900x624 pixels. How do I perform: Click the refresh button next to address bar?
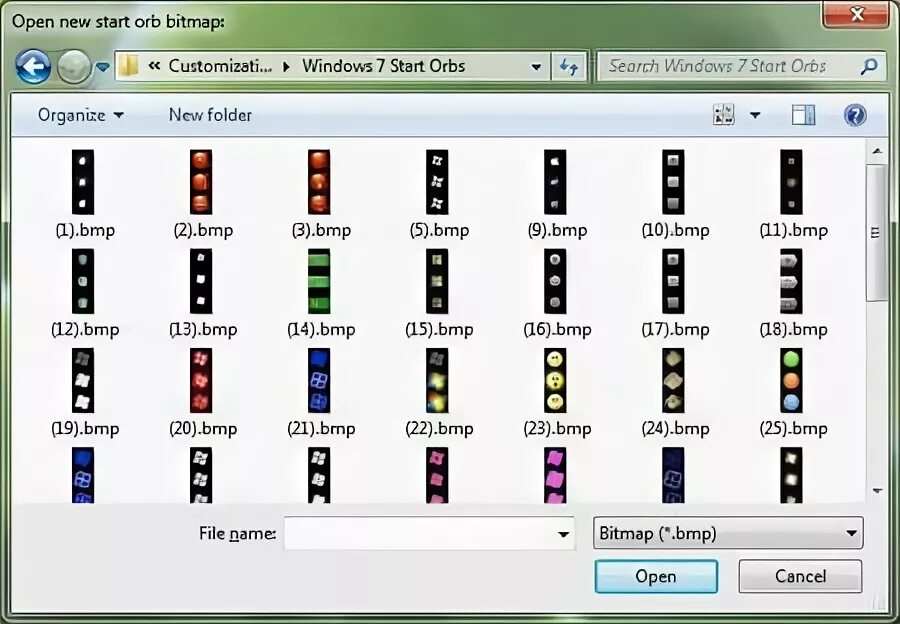568,67
